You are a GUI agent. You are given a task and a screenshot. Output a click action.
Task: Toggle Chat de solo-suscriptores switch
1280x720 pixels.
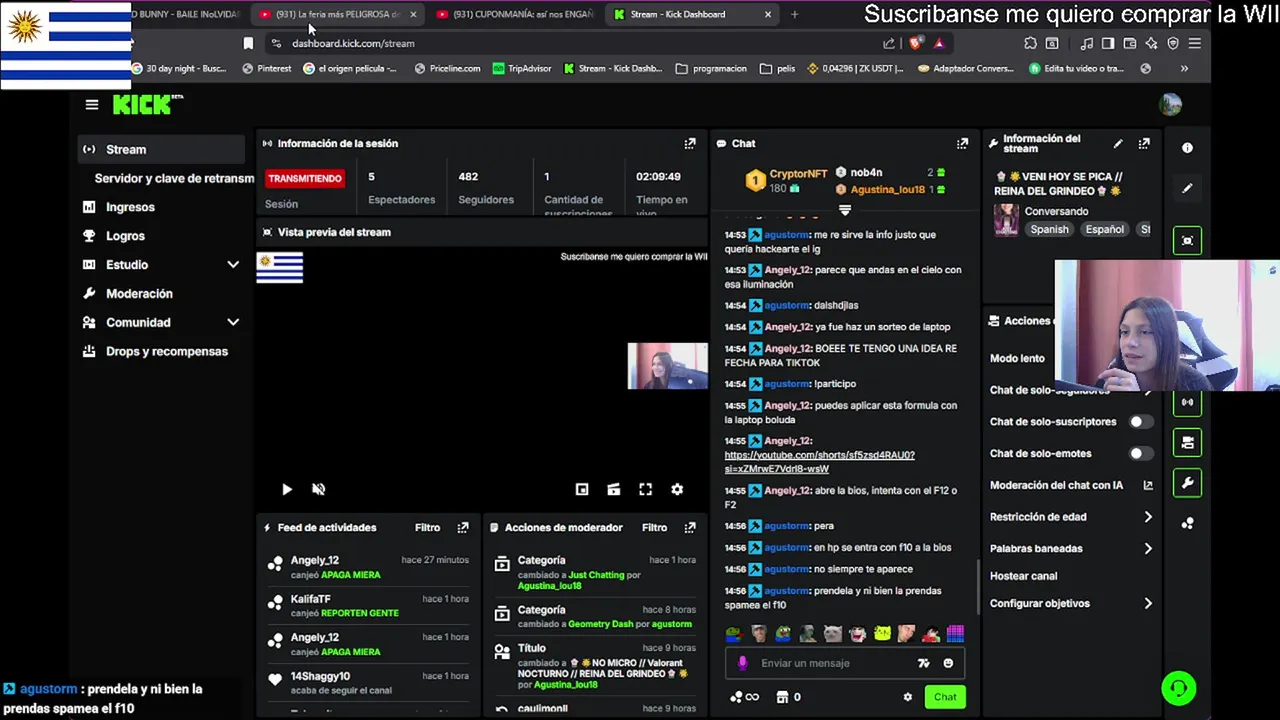pos(1140,422)
